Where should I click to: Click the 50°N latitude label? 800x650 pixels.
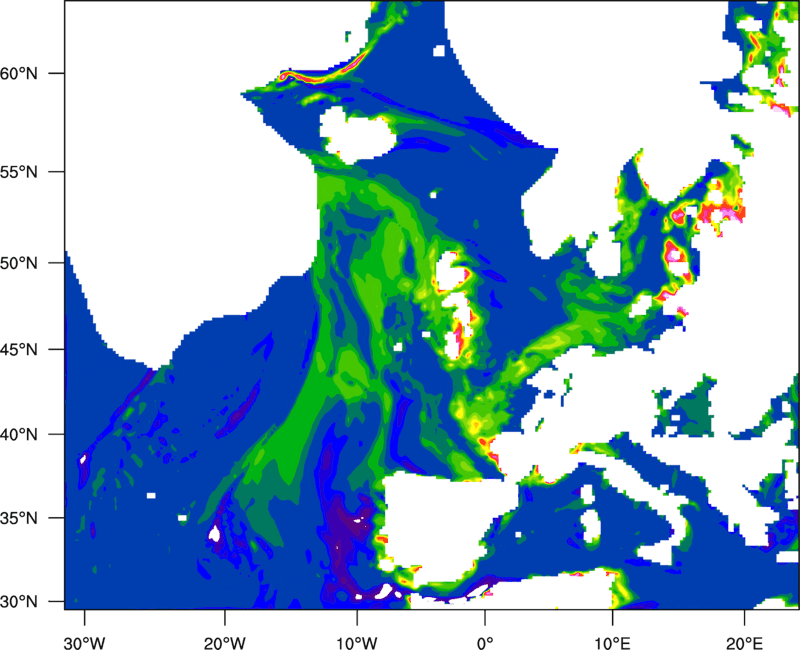click(x=19, y=263)
